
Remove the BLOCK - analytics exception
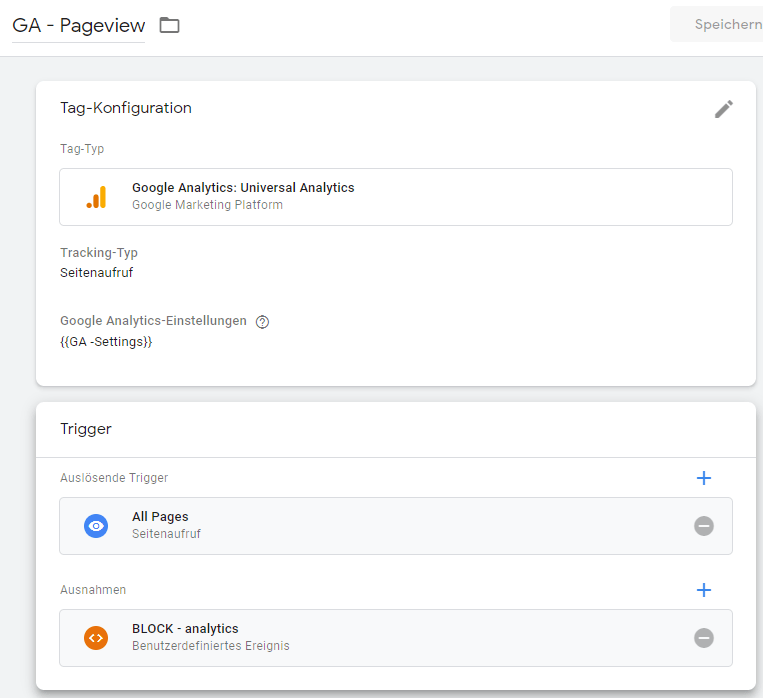tap(704, 638)
